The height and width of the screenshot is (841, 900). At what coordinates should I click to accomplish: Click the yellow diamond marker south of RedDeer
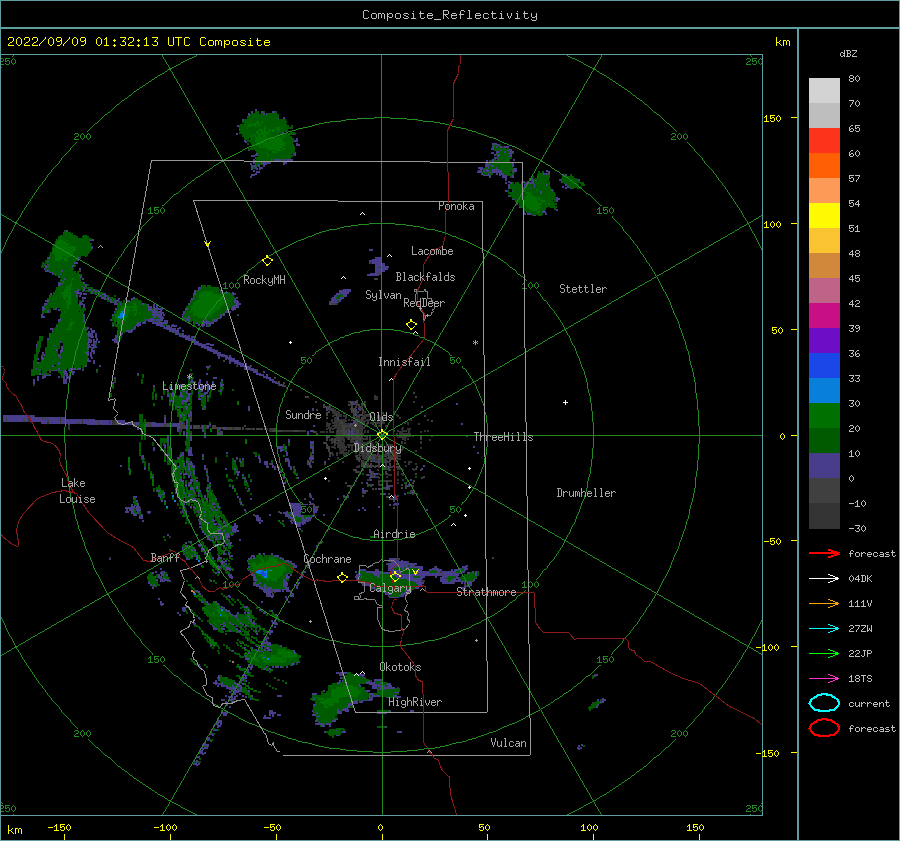tap(411, 325)
